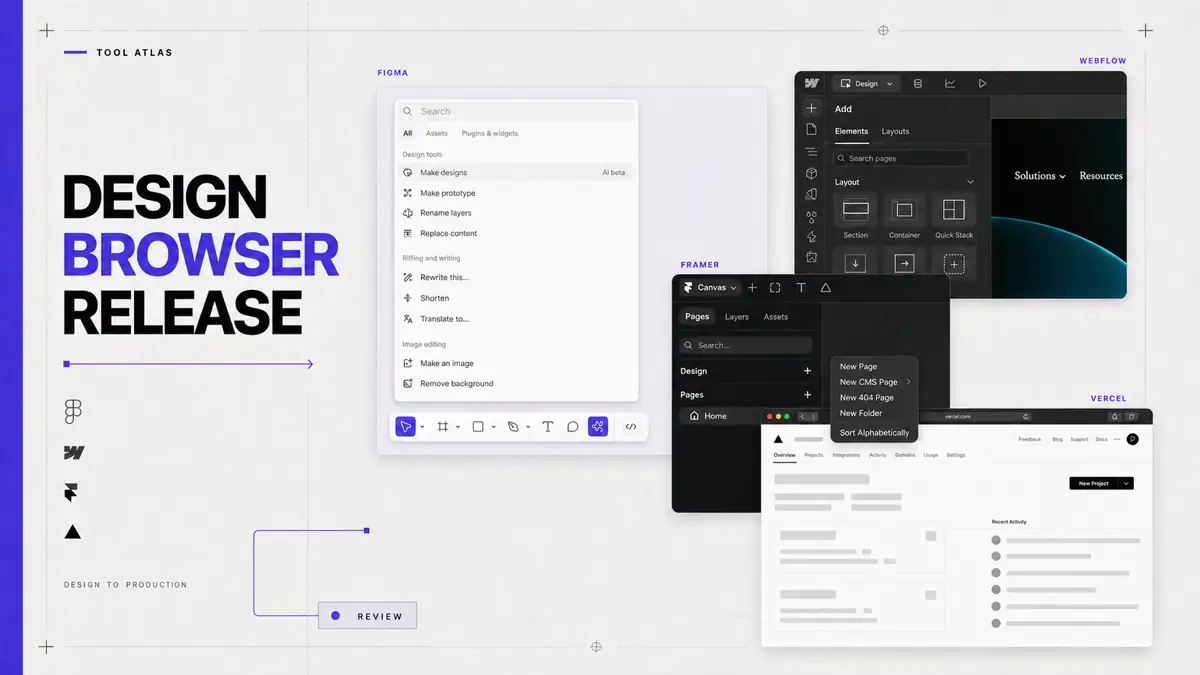This screenshot has width=1200, height=675.
Task: Click the Insert plus icon in Framer toolbar
Action: (x=753, y=288)
